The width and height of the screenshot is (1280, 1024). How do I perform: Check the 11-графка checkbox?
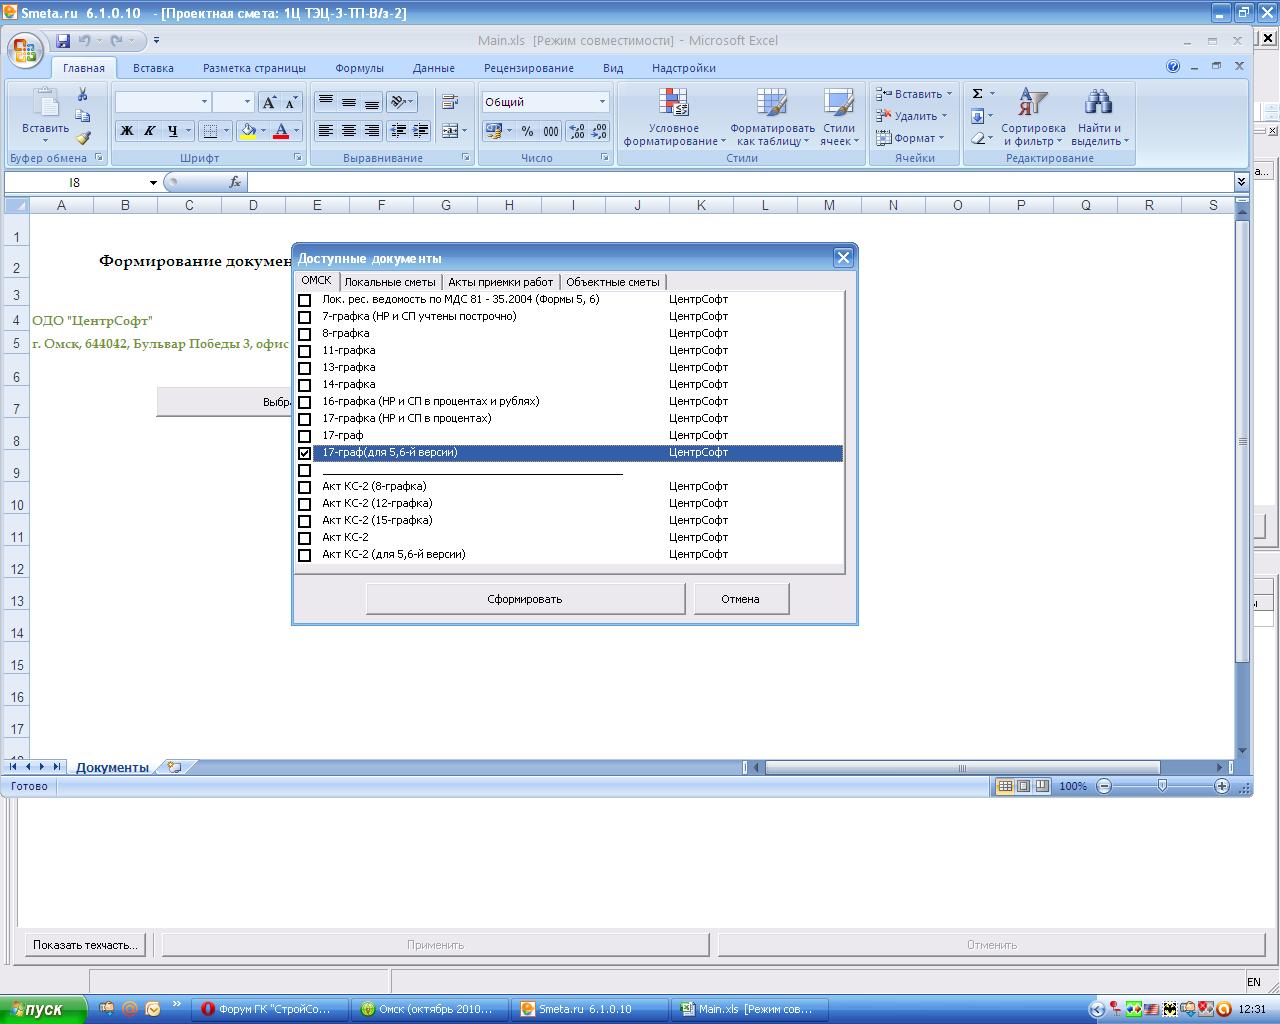pos(305,351)
